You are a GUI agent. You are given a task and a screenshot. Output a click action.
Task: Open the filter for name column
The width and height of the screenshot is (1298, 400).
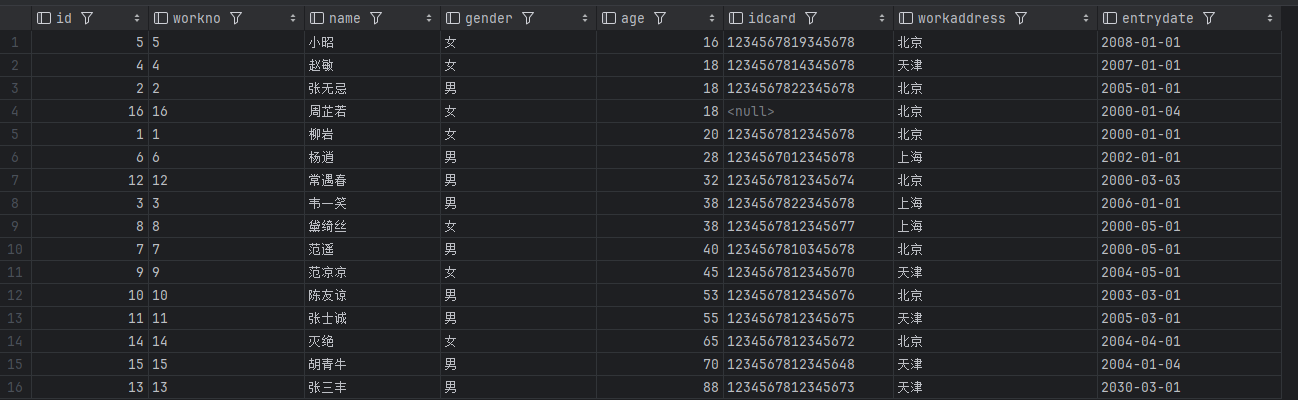point(375,18)
